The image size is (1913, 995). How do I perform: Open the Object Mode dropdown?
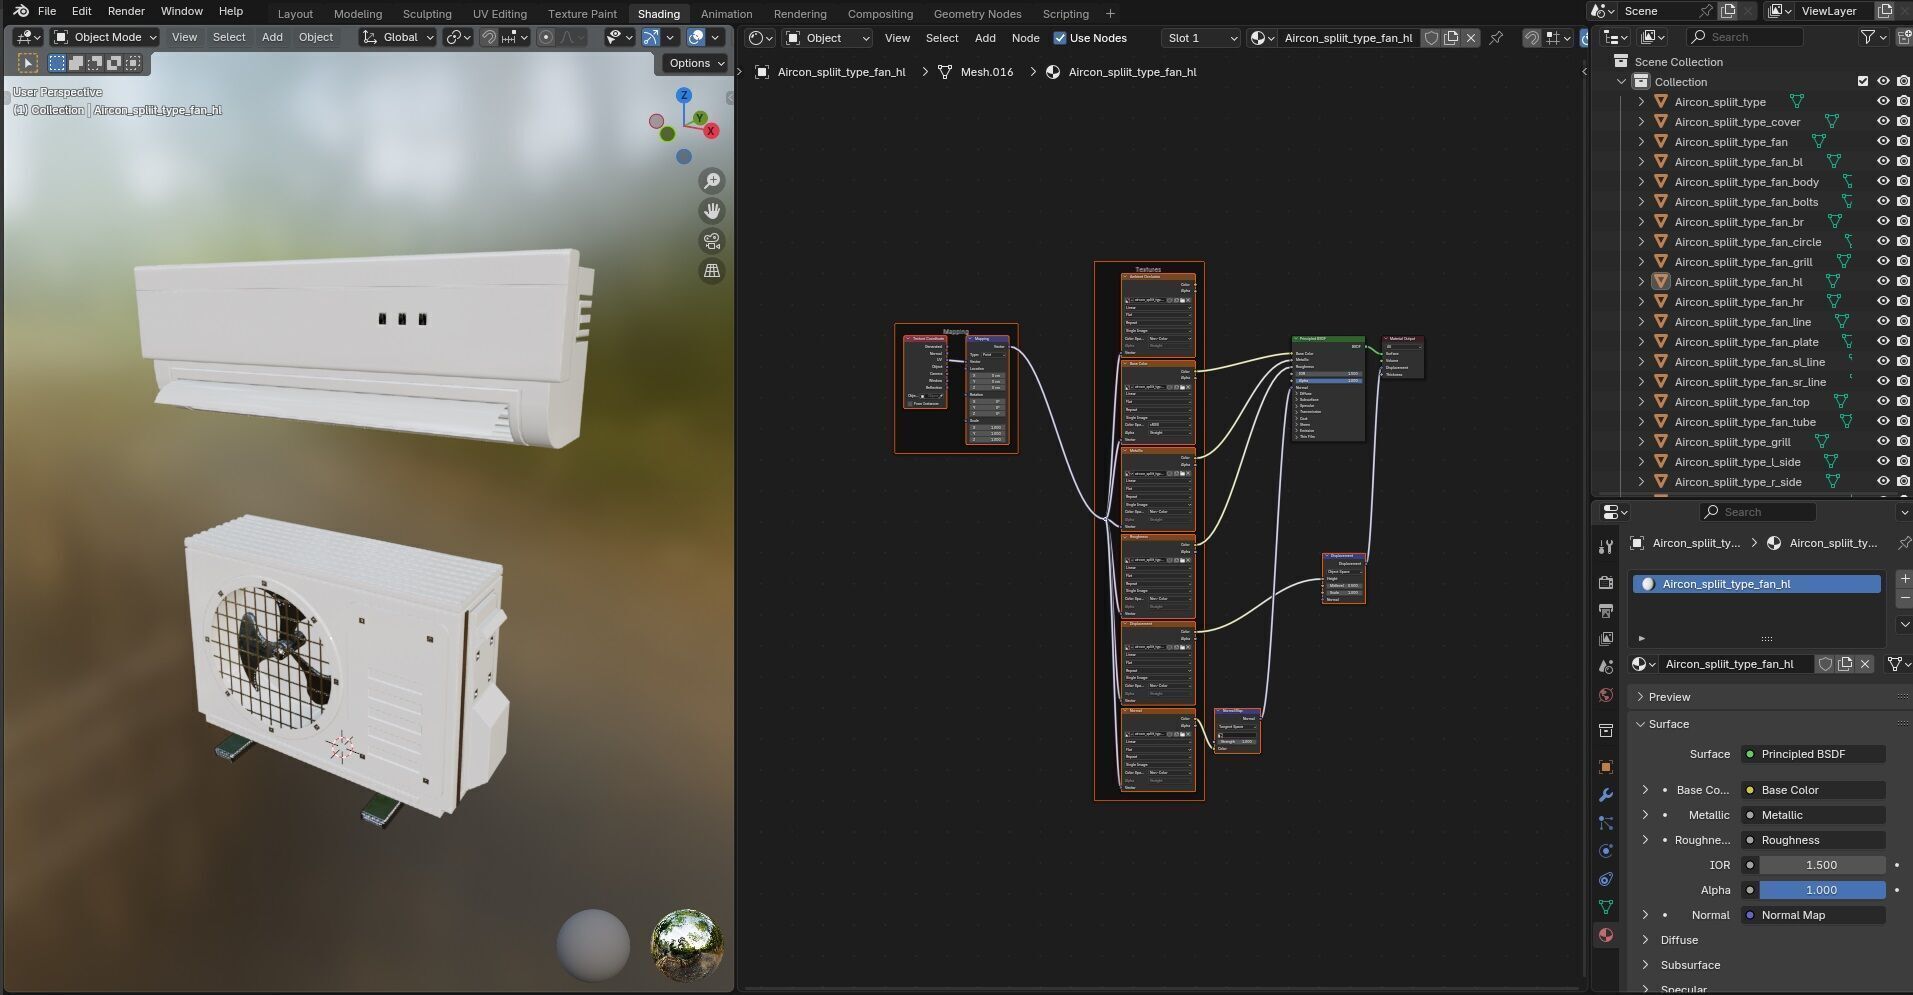[x=105, y=37]
